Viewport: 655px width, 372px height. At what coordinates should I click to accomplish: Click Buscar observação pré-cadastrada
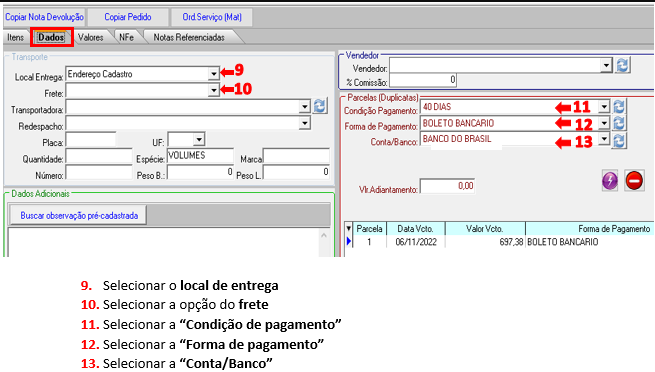click(79, 215)
